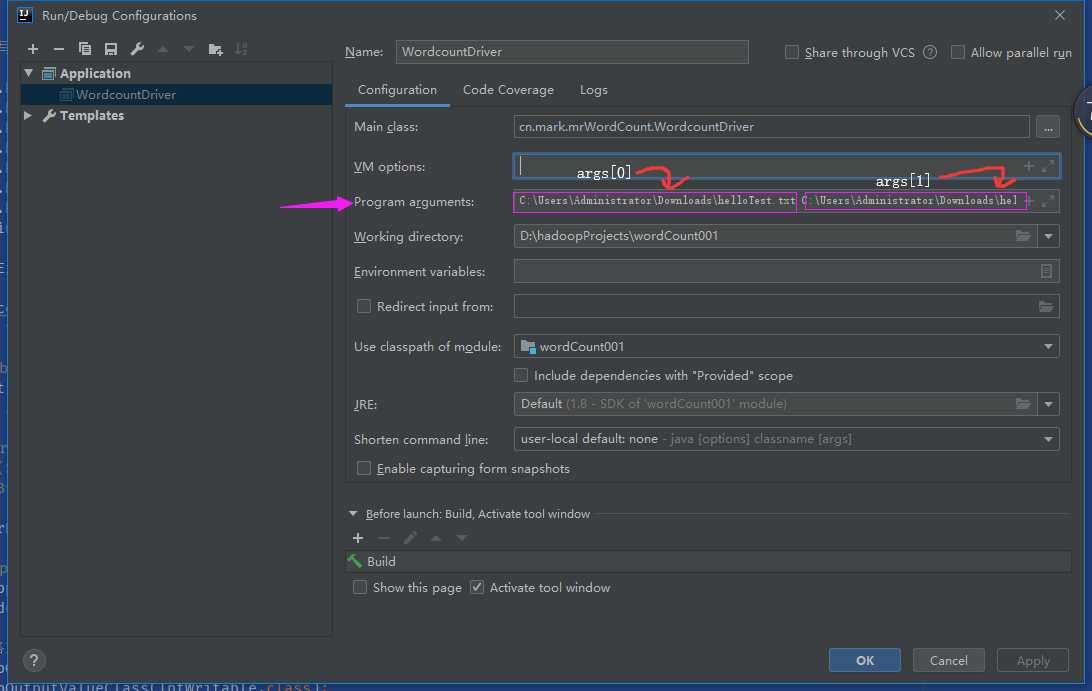This screenshot has width=1092, height=691.
Task: Switch to Configuration tab
Action: [x=397, y=90]
